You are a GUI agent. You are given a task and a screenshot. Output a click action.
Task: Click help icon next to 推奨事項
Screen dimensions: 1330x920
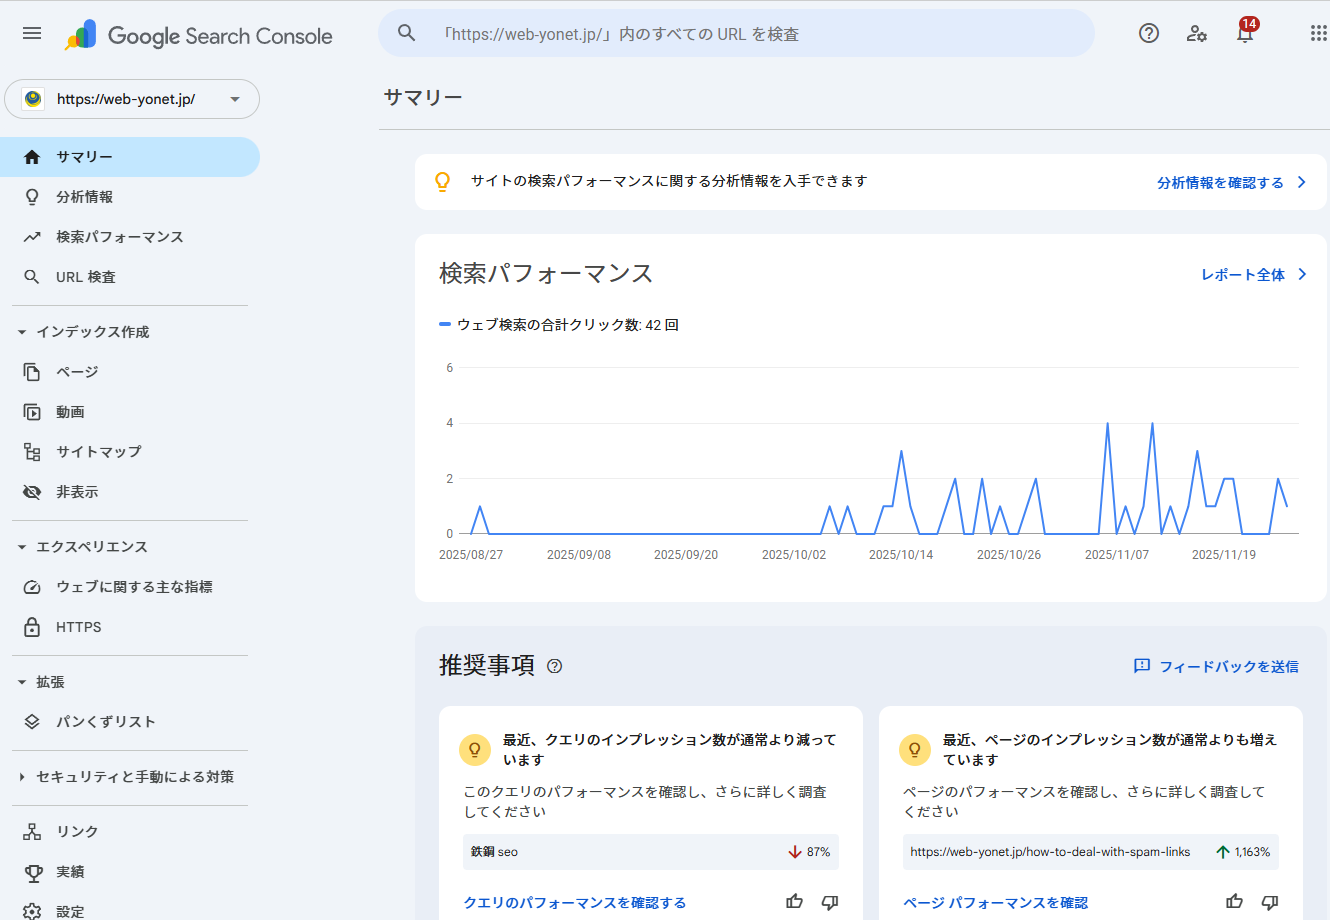[555, 666]
